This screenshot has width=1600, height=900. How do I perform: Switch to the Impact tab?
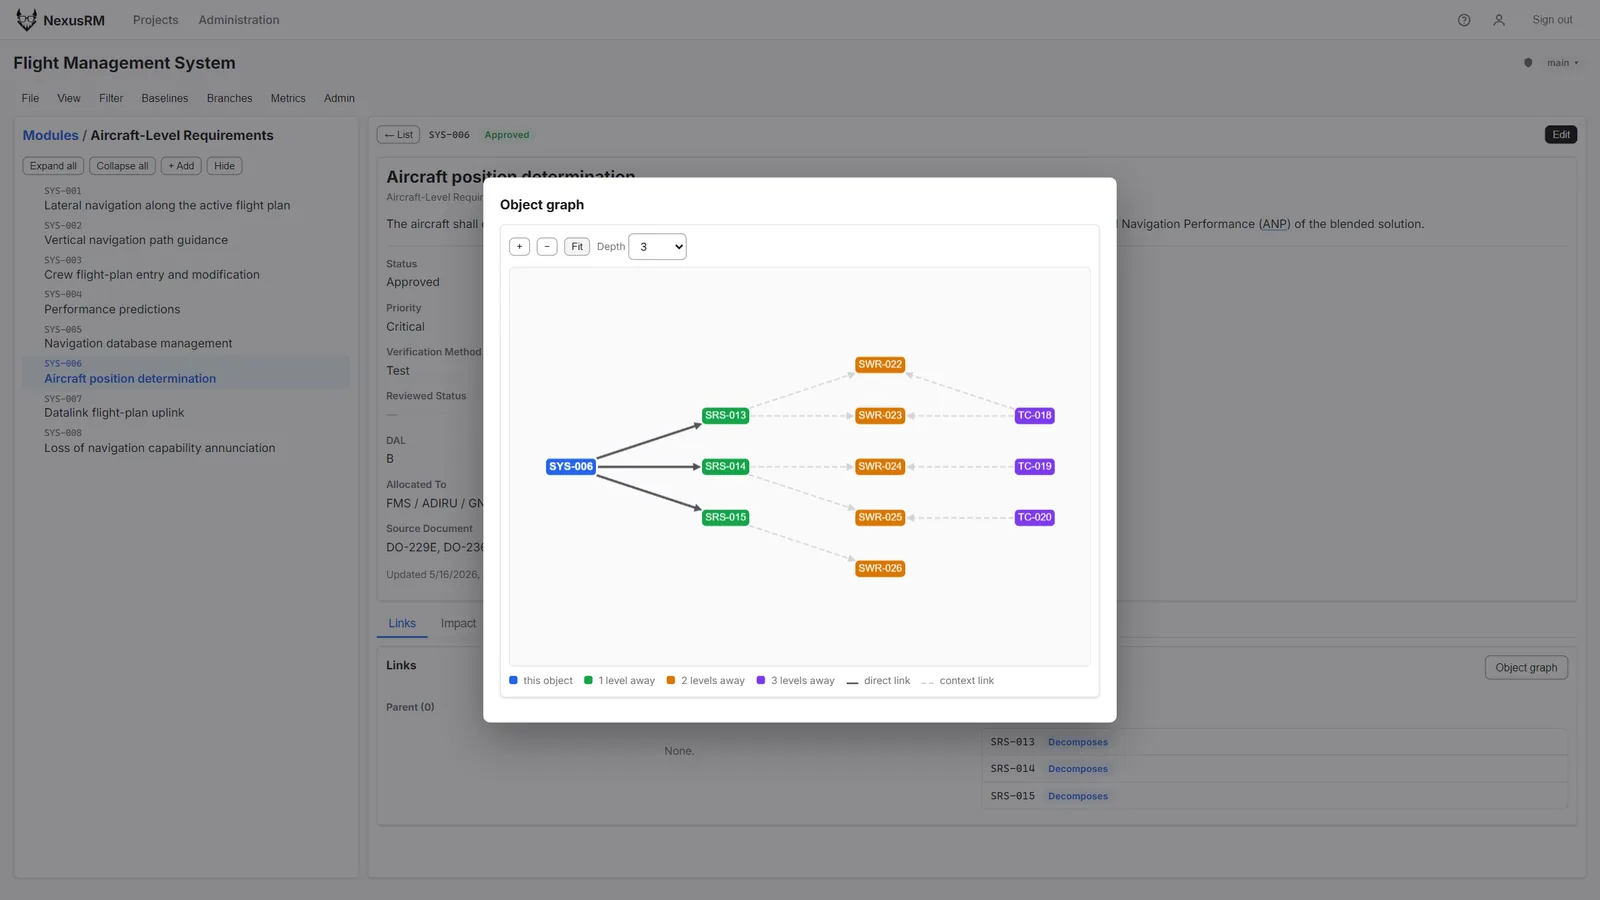(x=458, y=624)
